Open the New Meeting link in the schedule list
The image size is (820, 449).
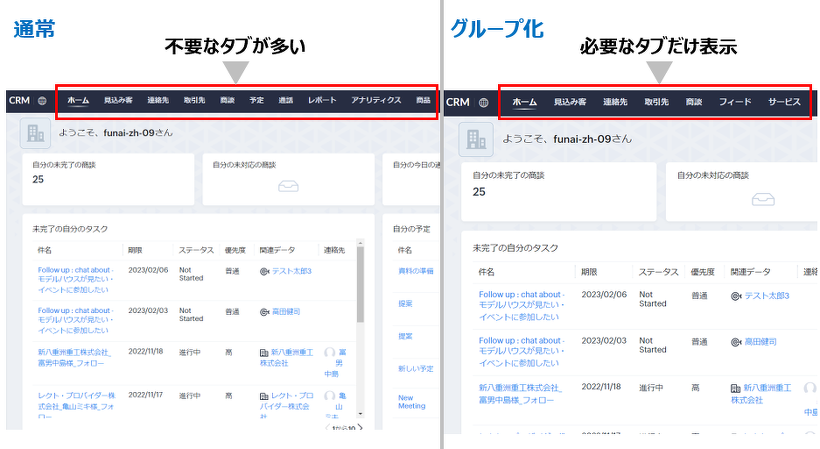[x=411, y=401]
